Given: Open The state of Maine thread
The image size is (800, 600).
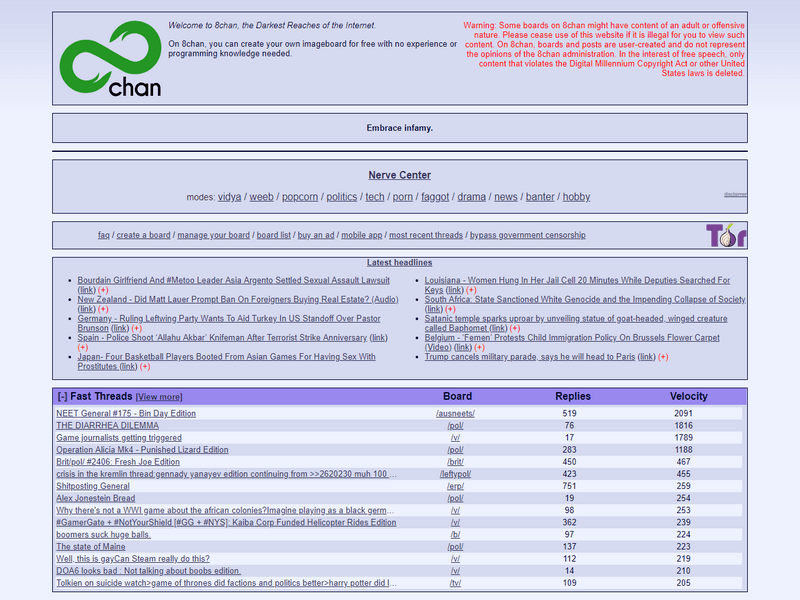Looking at the screenshot, I should point(90,546).
